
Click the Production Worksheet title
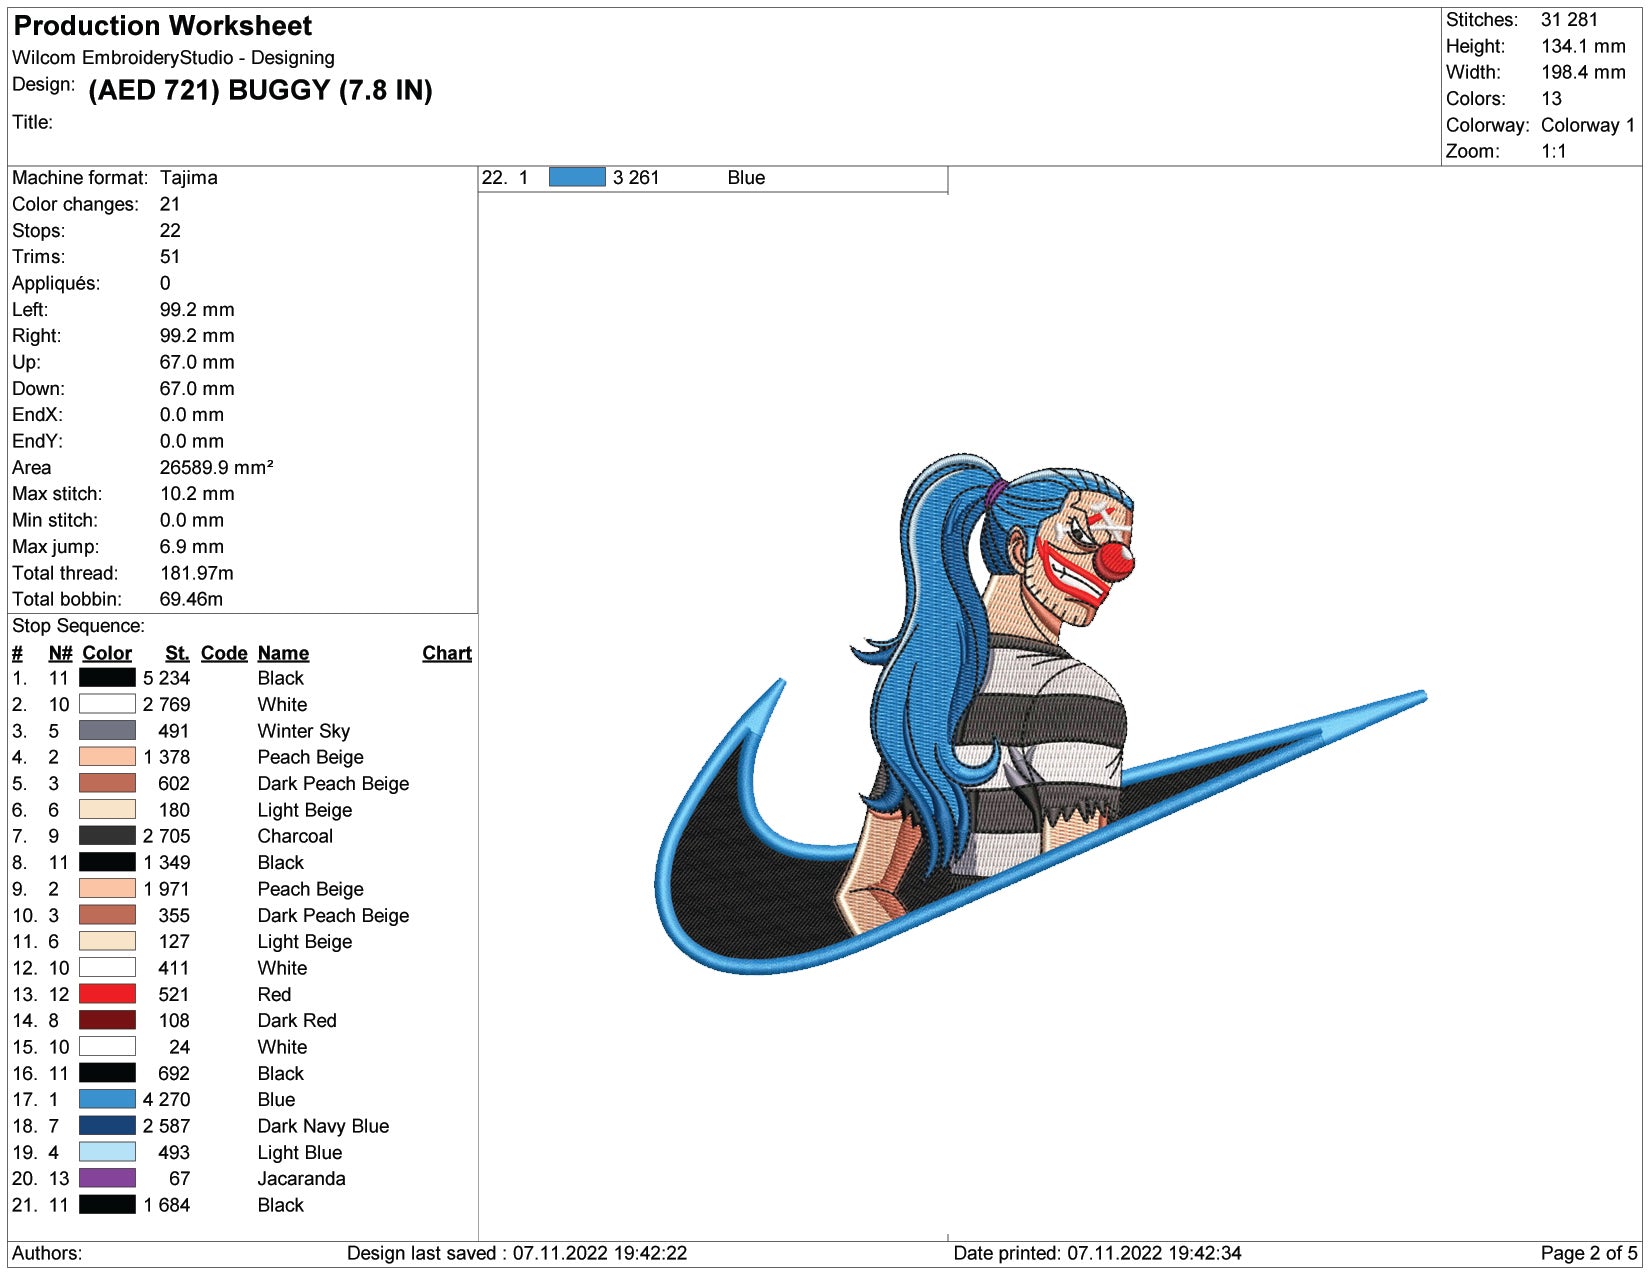(162, 26)
